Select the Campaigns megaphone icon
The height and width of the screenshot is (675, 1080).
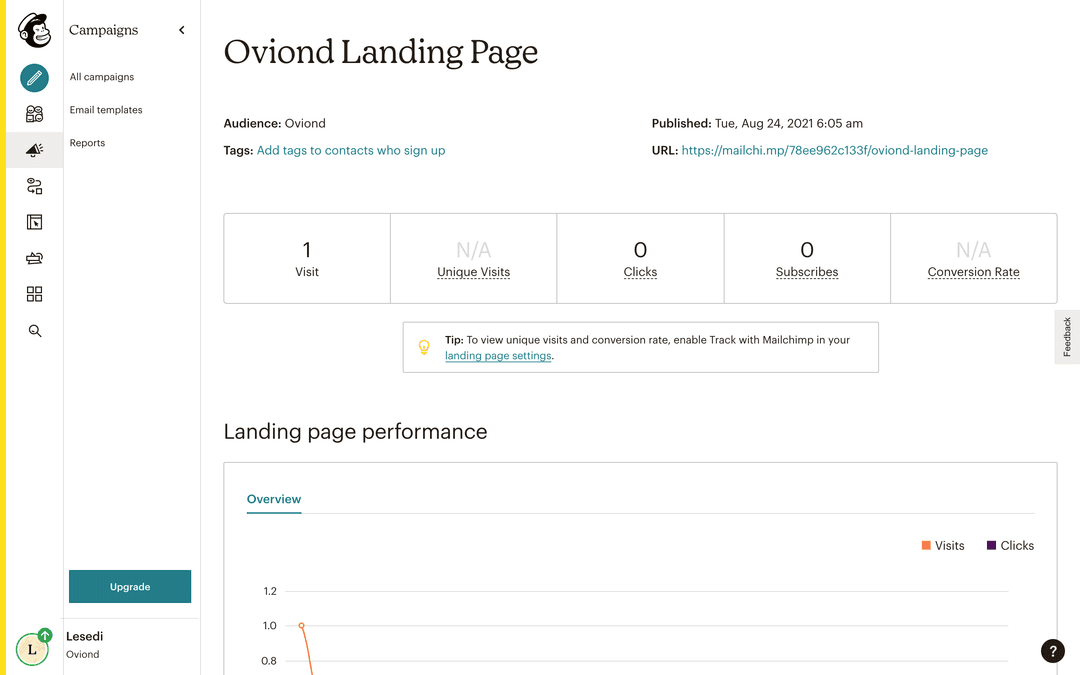(x=34, y=149)
